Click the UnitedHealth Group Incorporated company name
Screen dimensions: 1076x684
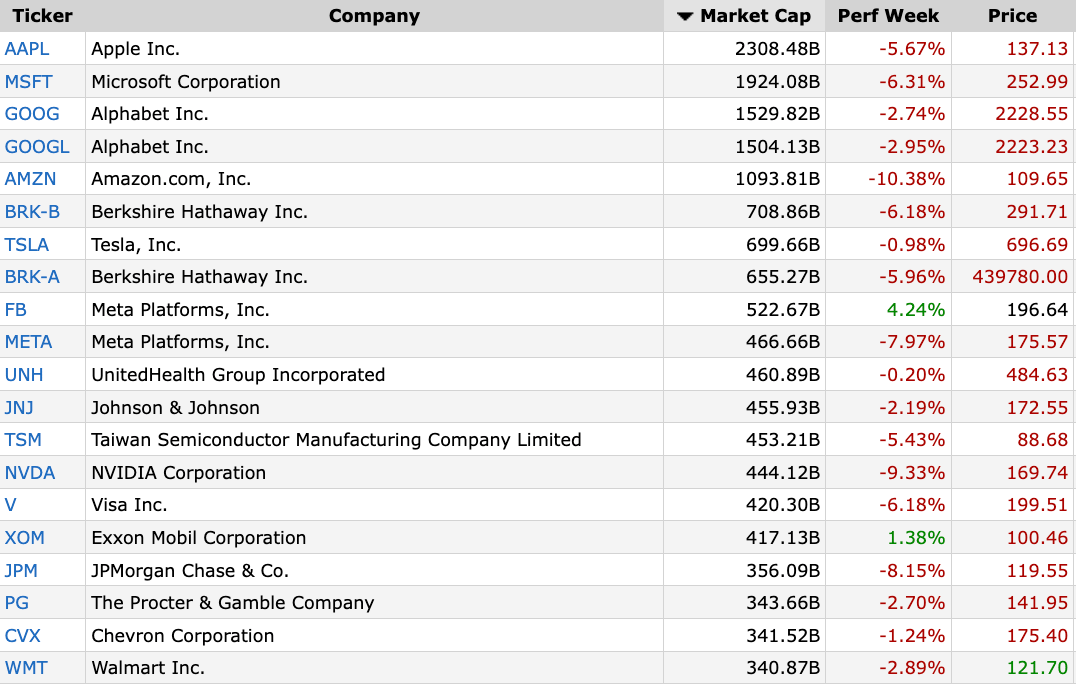(238, 375)
